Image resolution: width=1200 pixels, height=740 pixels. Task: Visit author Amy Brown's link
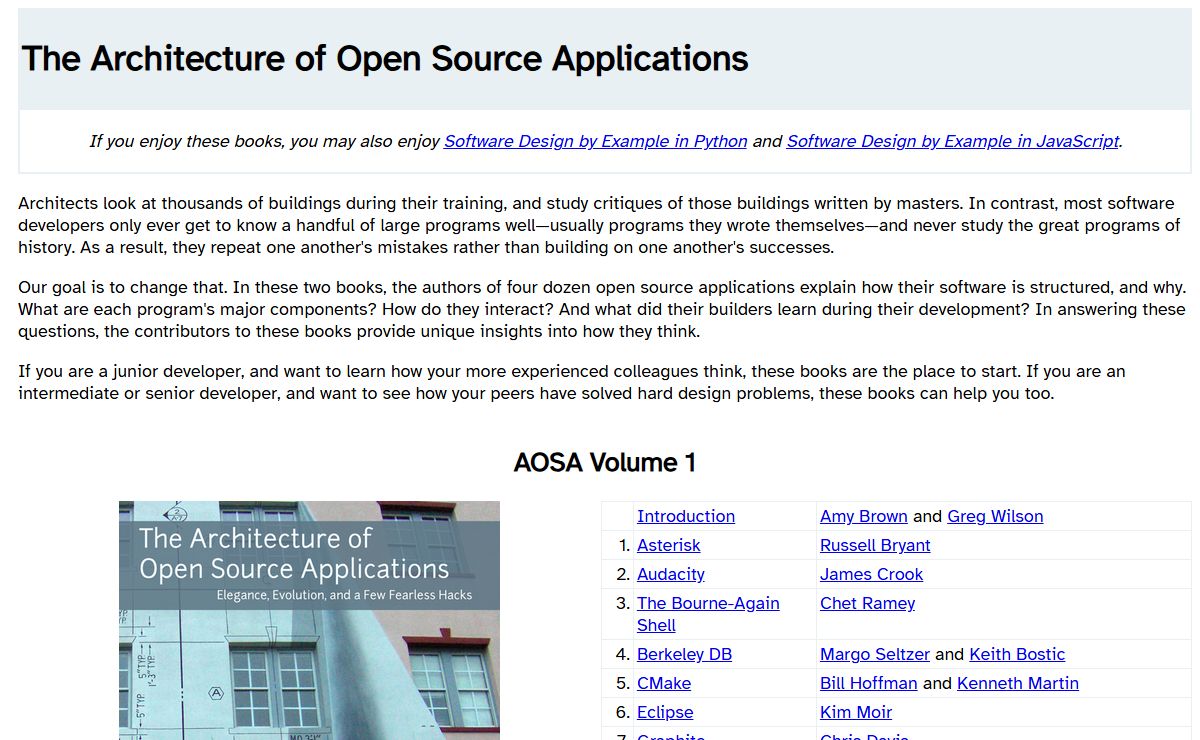coord(864,516)
